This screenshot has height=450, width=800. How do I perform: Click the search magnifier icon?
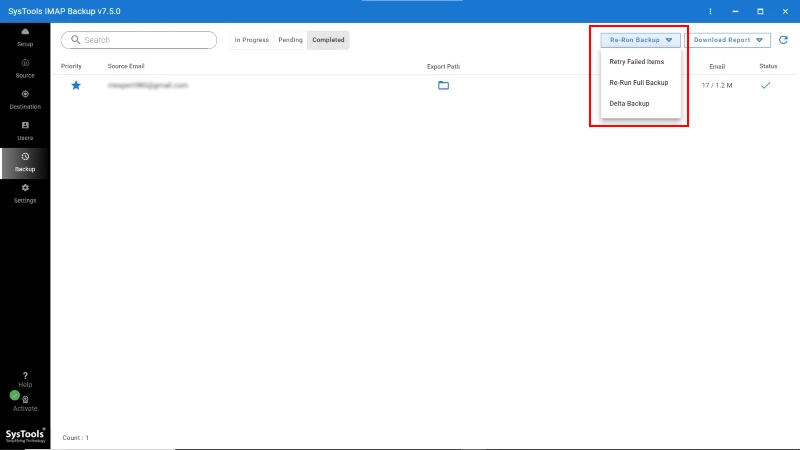coord(76,40)
